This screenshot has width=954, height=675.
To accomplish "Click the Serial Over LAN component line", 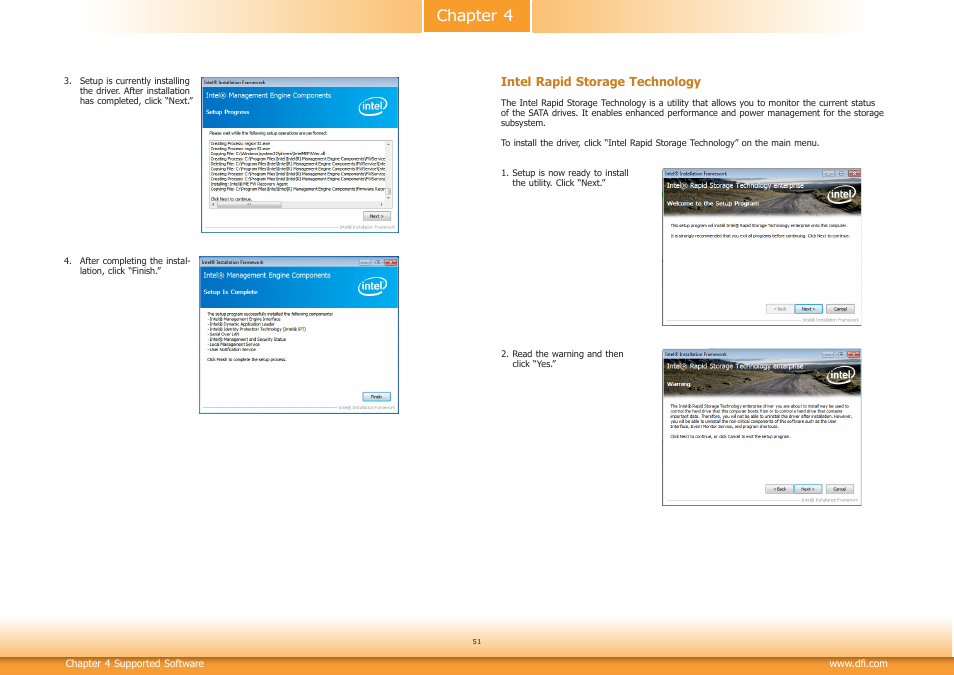I will (x=223, y=334).
